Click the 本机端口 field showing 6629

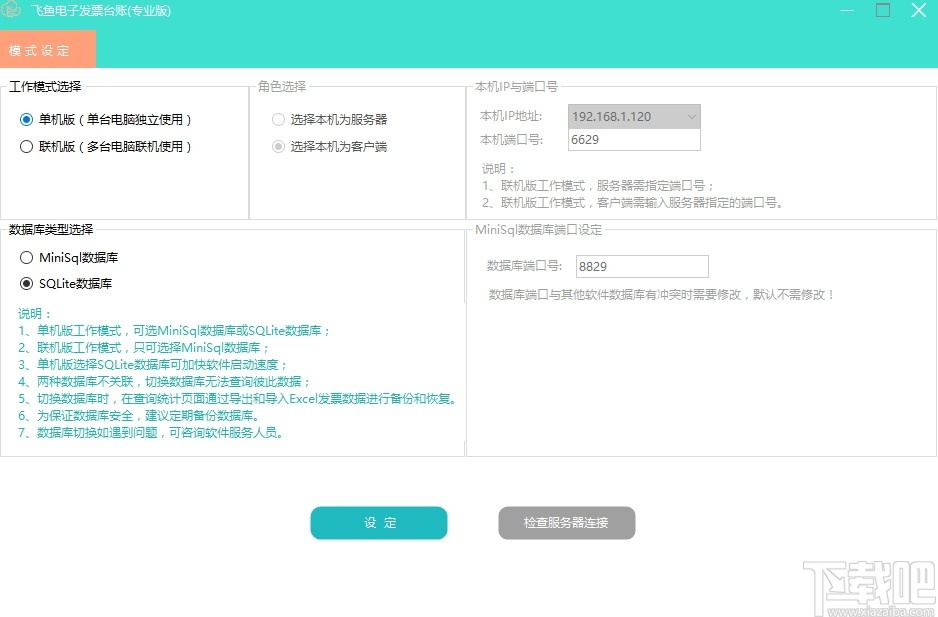(634, 140)
